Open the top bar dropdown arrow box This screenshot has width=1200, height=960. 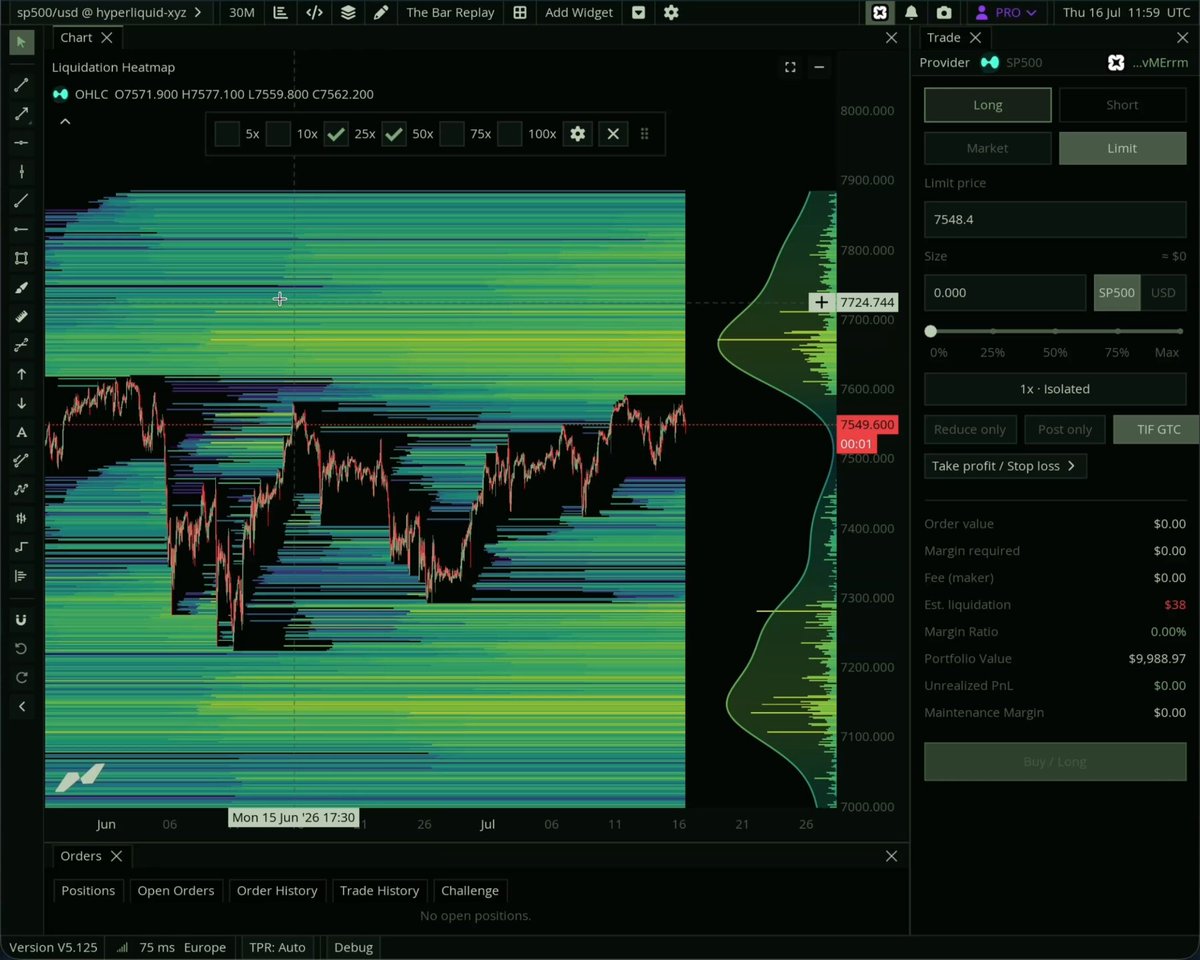[x=639, y=13]
